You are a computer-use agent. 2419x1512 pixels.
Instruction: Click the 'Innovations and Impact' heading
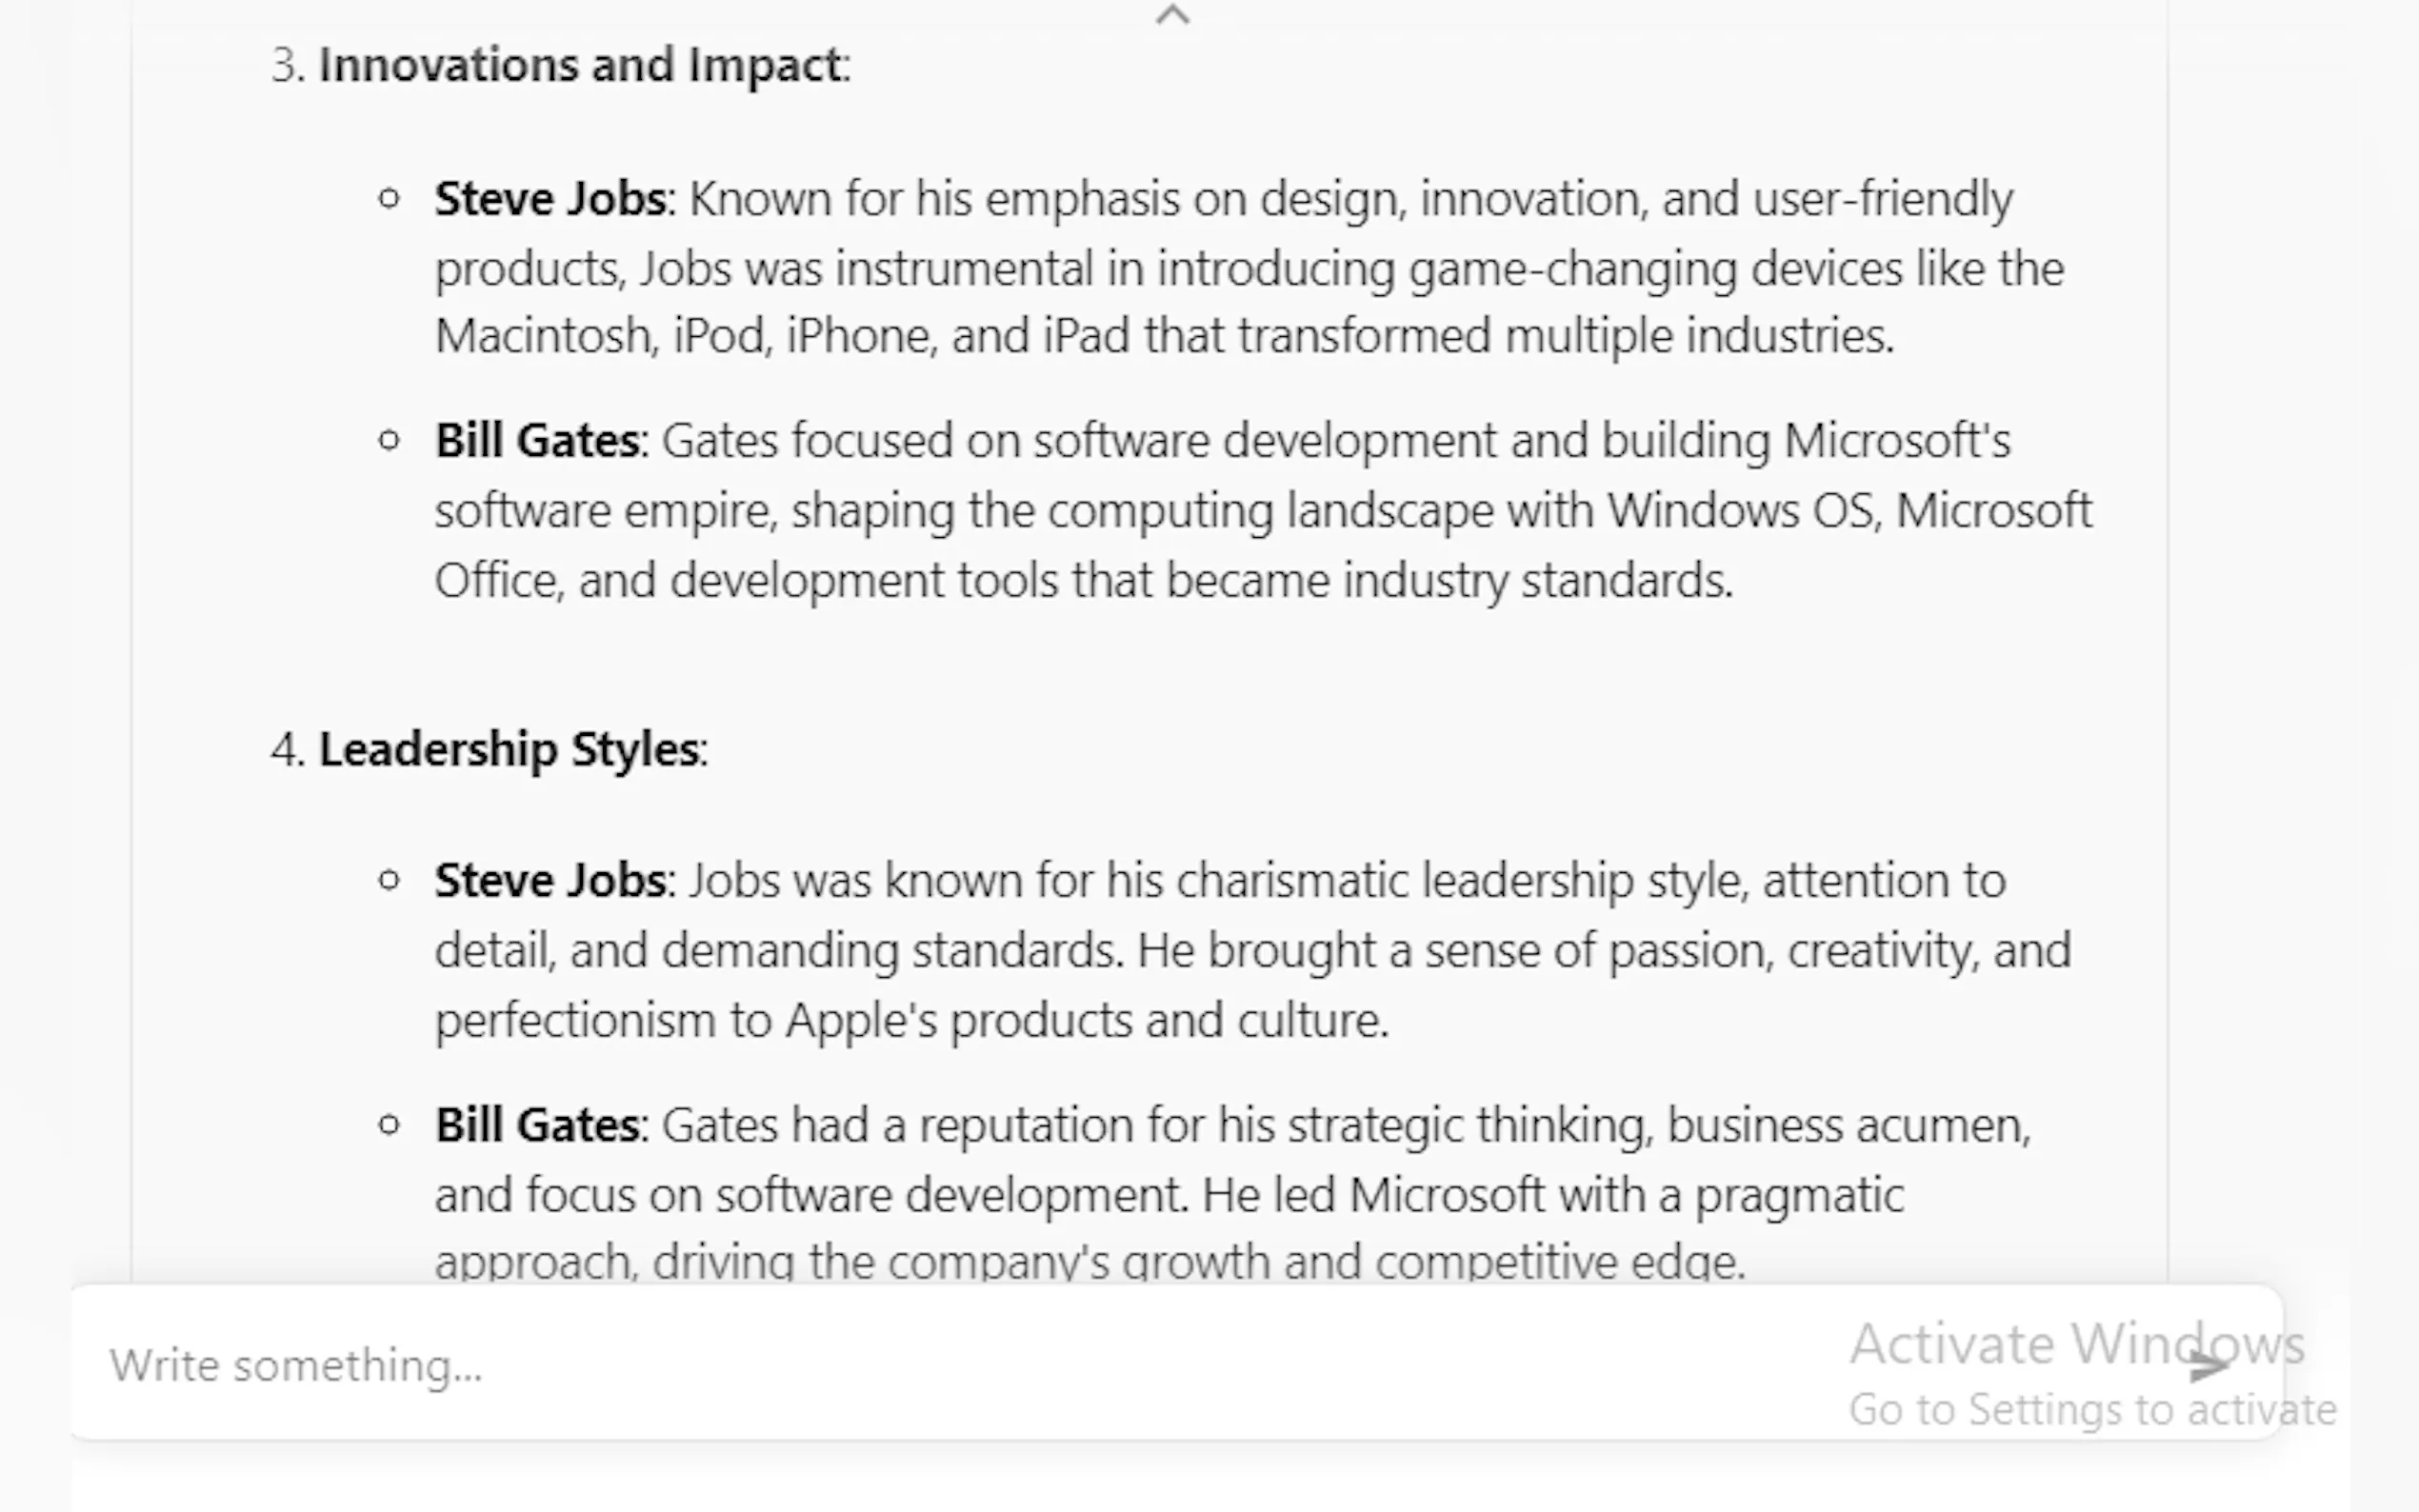point(582,66)
